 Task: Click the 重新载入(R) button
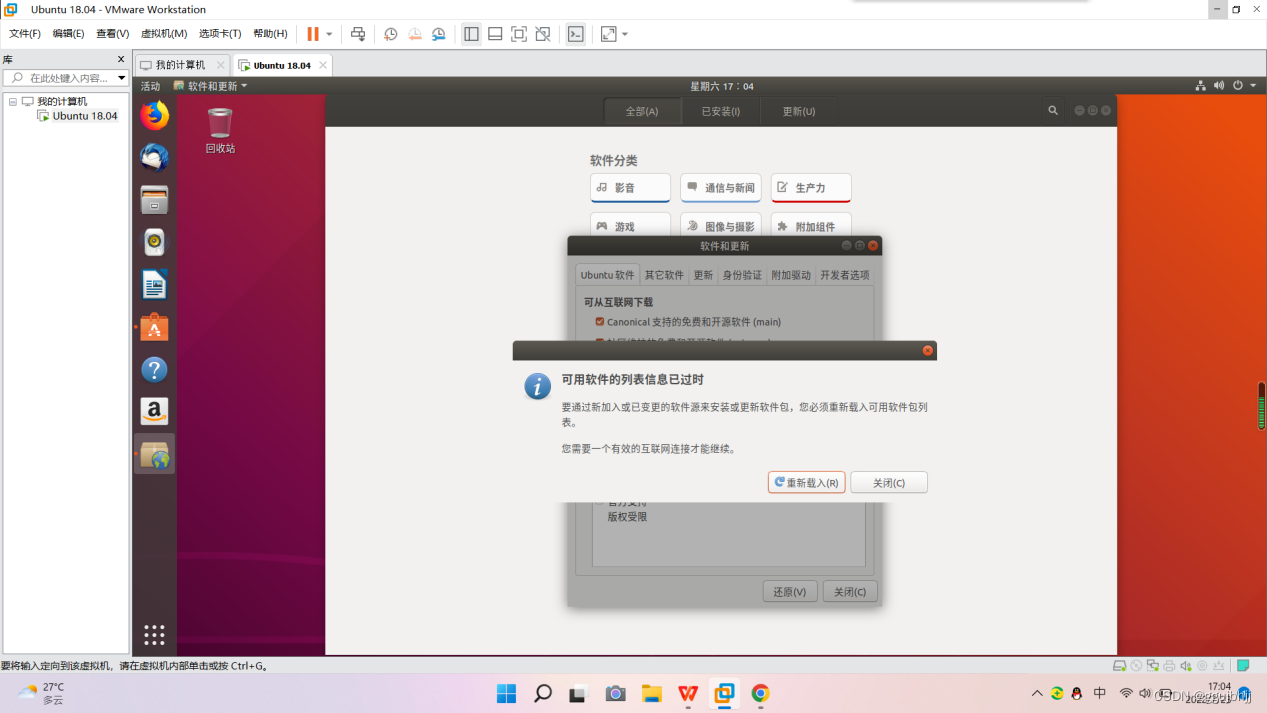(x=806, y=483)
